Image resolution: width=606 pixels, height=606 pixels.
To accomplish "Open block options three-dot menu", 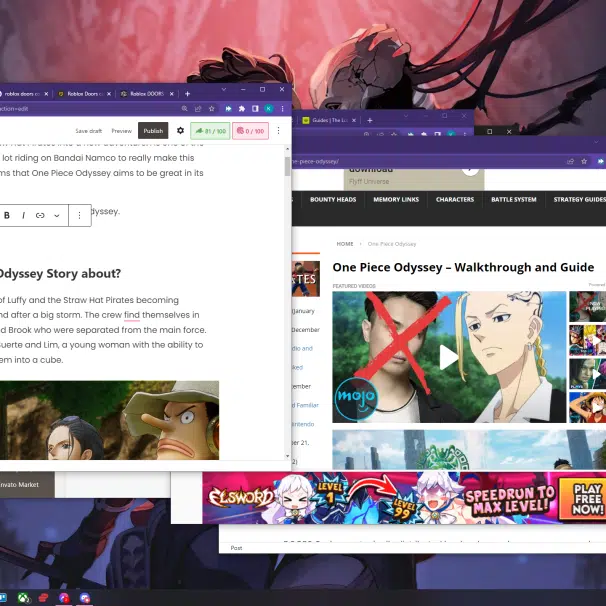I will [x=80, y=215].
